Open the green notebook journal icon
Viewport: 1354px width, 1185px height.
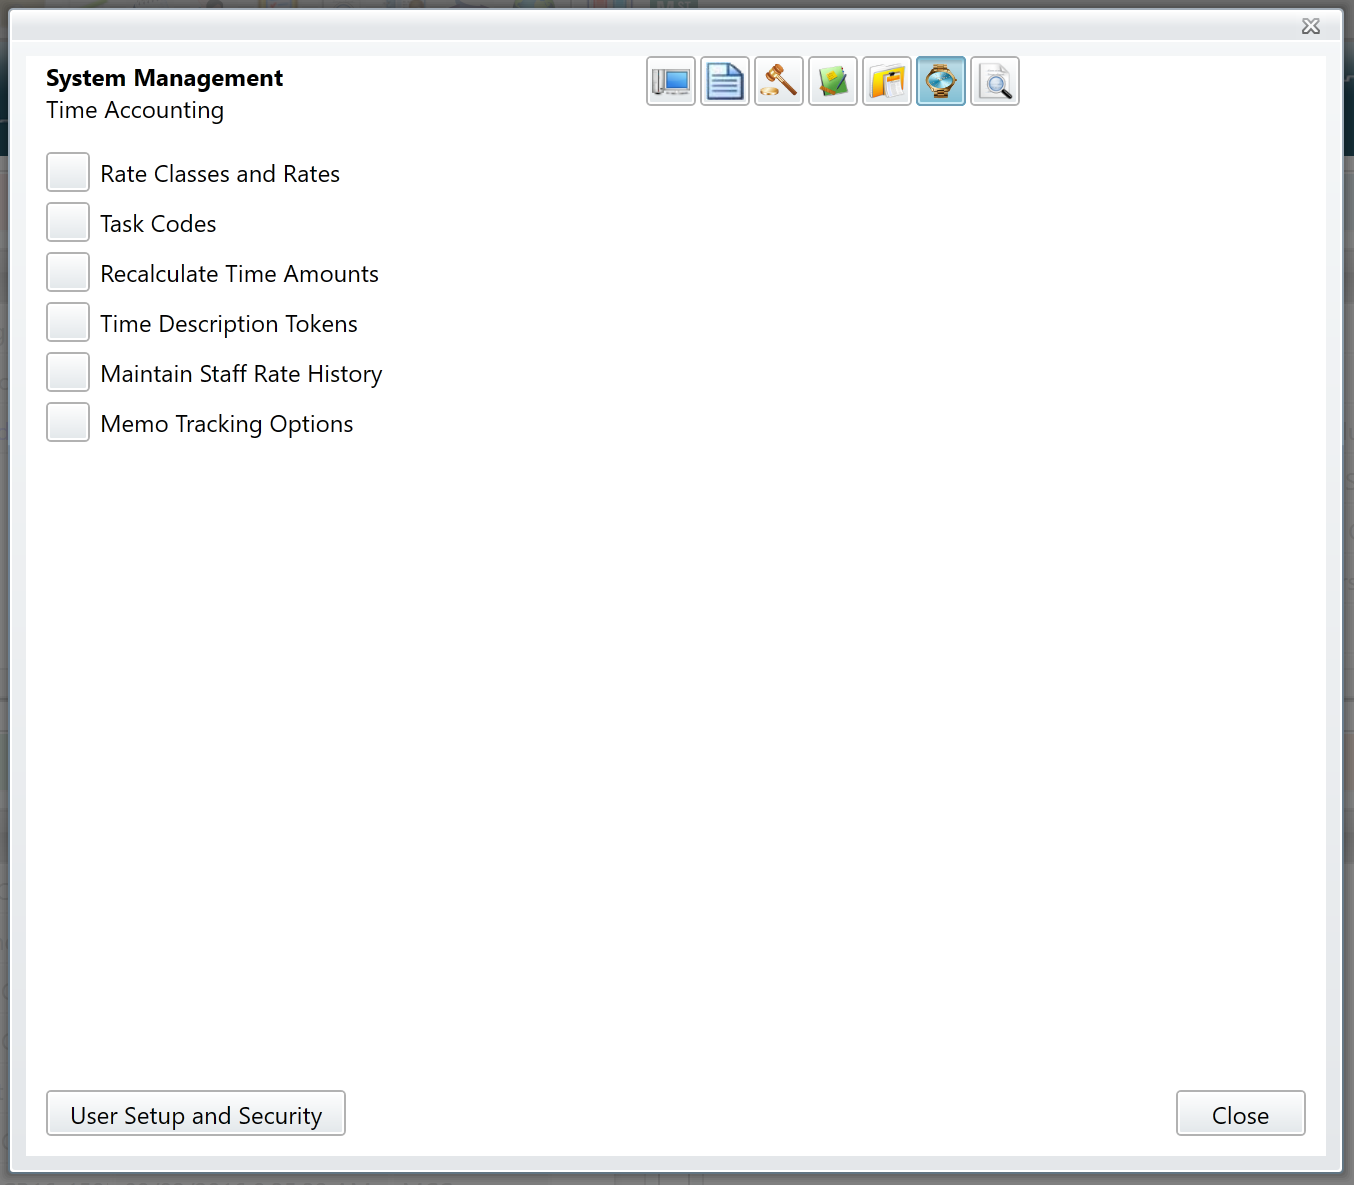[832, 81]
